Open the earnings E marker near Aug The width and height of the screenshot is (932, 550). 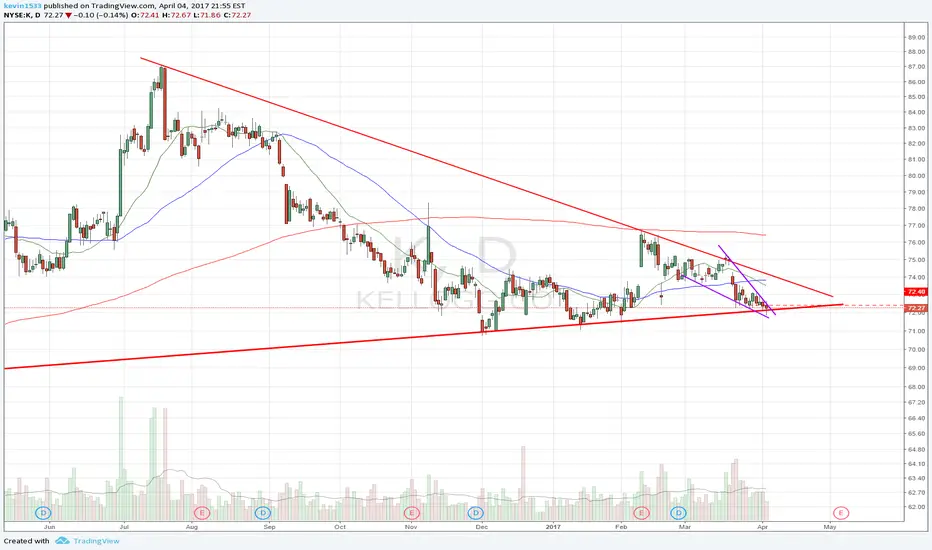click(202, 513)
